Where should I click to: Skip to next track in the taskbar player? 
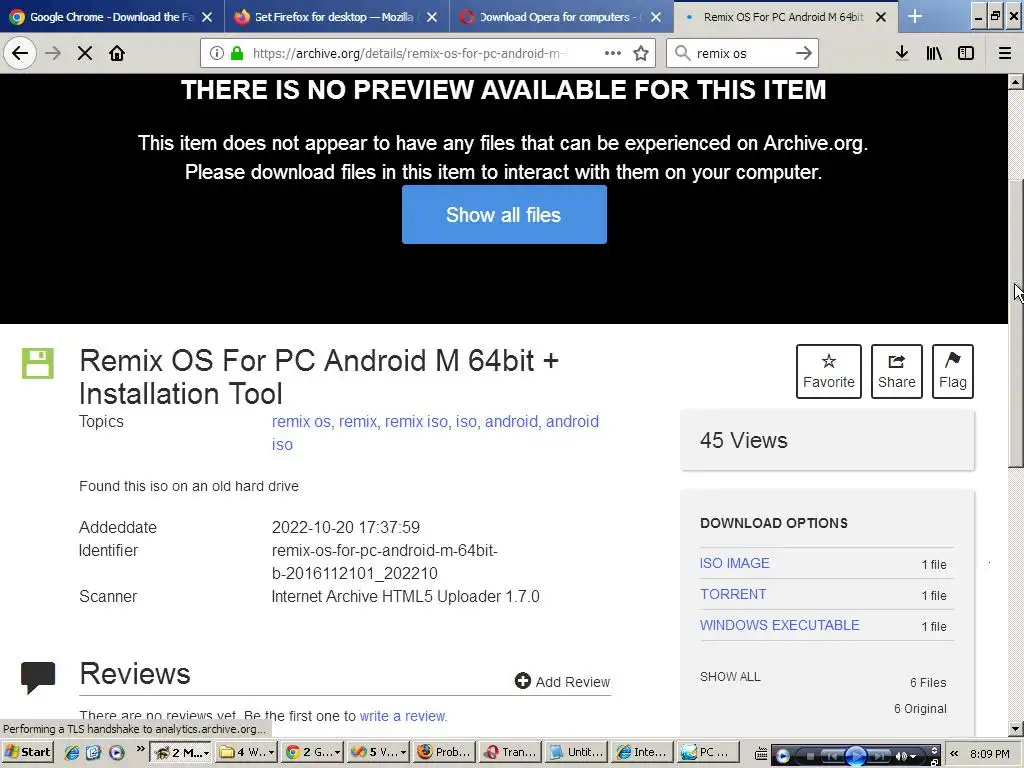879,756
